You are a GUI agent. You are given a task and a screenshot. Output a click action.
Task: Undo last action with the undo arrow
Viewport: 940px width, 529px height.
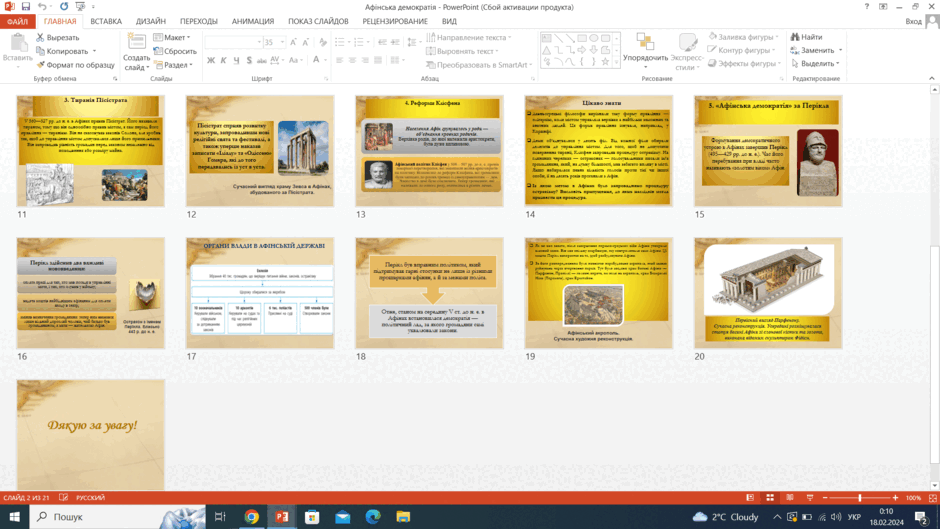tap(42, 7)
